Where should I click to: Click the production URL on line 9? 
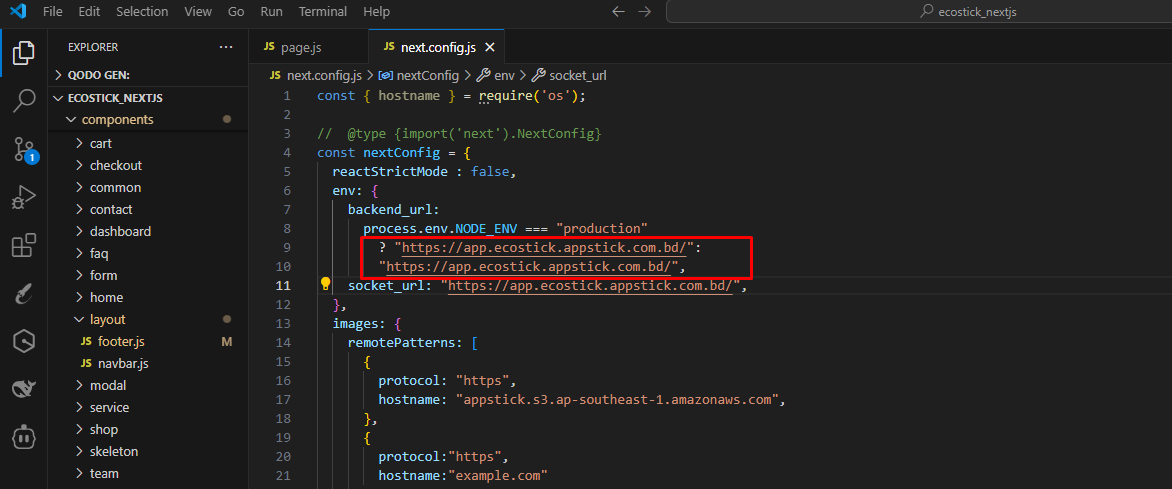(545, 247)
